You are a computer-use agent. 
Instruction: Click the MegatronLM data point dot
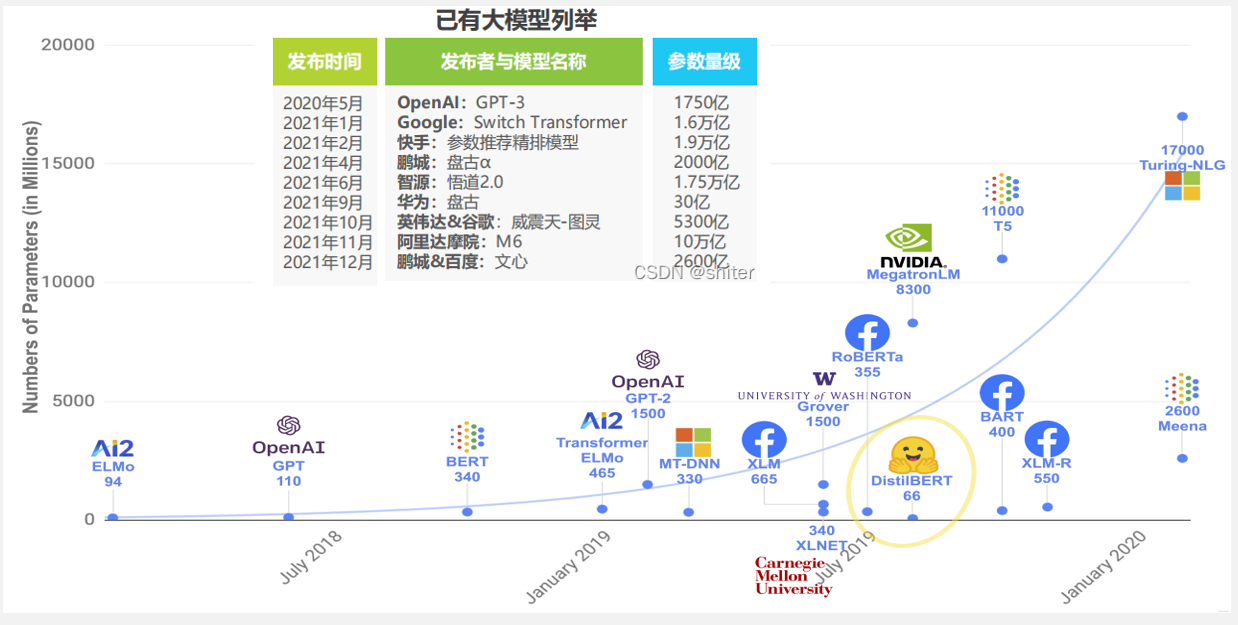[912, 323]
